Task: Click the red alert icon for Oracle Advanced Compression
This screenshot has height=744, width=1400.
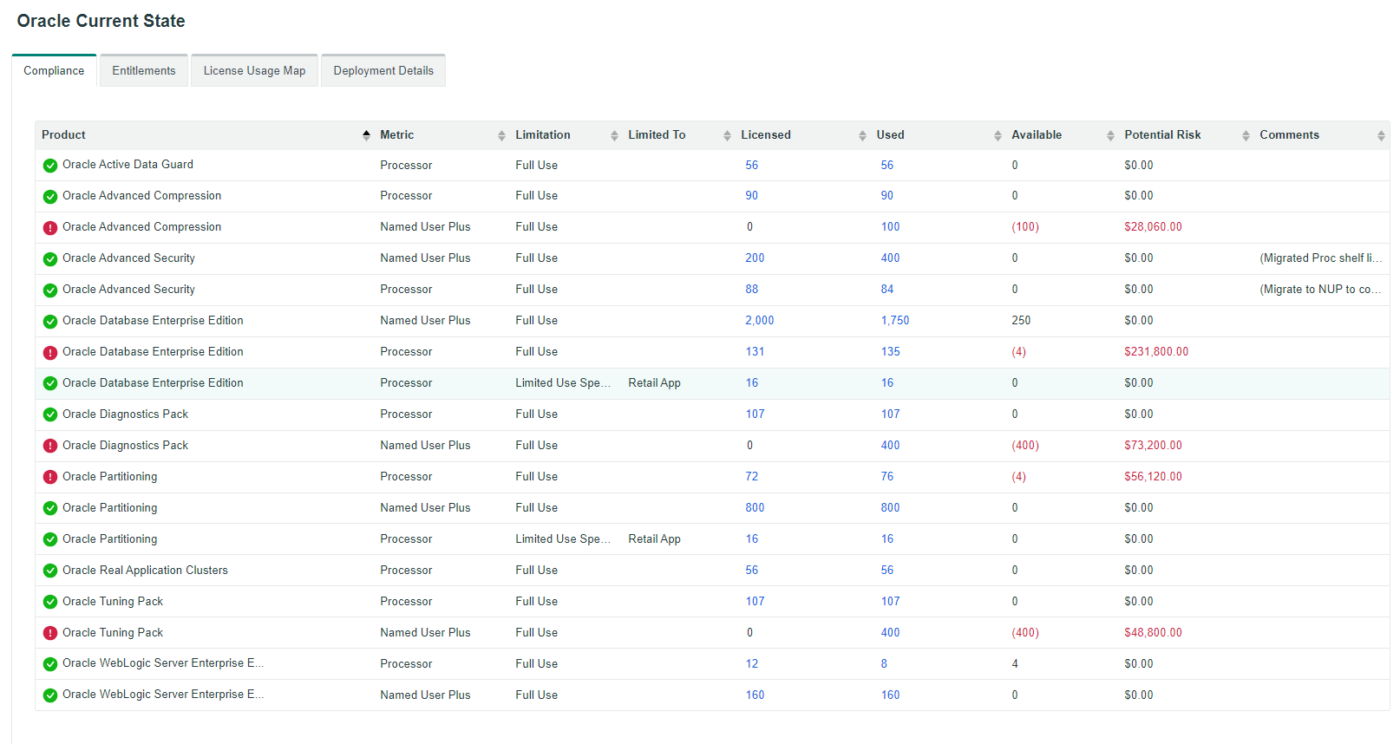Action: tap(50, 228)
